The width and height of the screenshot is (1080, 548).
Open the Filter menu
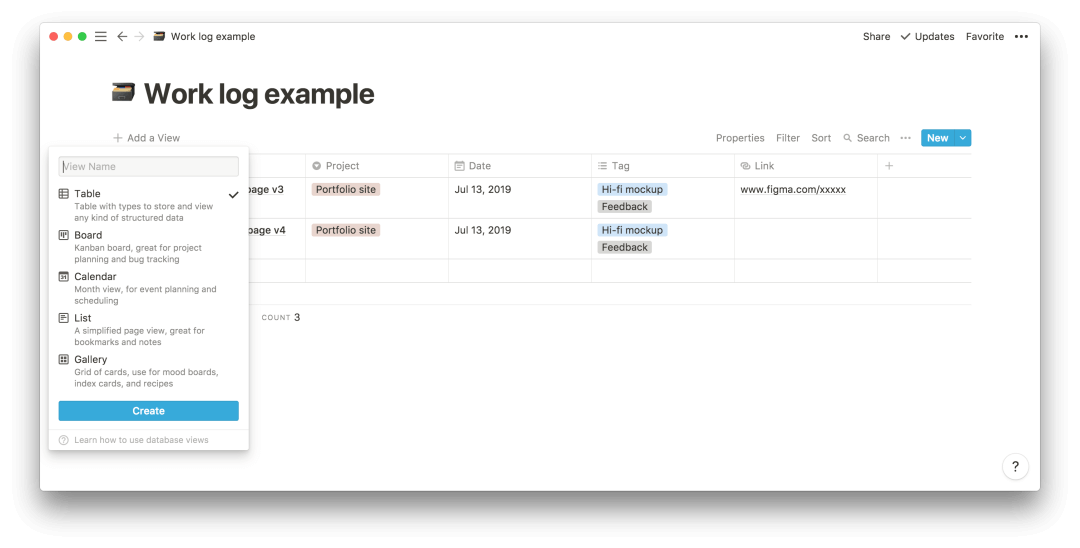coord(787,138)
